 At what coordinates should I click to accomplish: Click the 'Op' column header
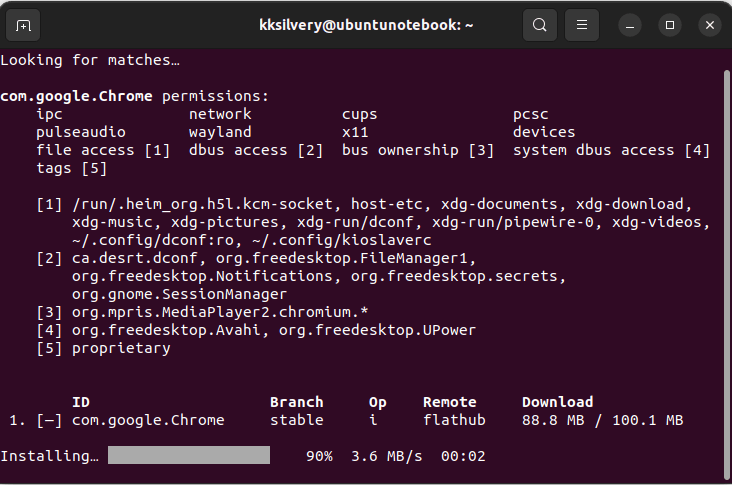(377, 403)
